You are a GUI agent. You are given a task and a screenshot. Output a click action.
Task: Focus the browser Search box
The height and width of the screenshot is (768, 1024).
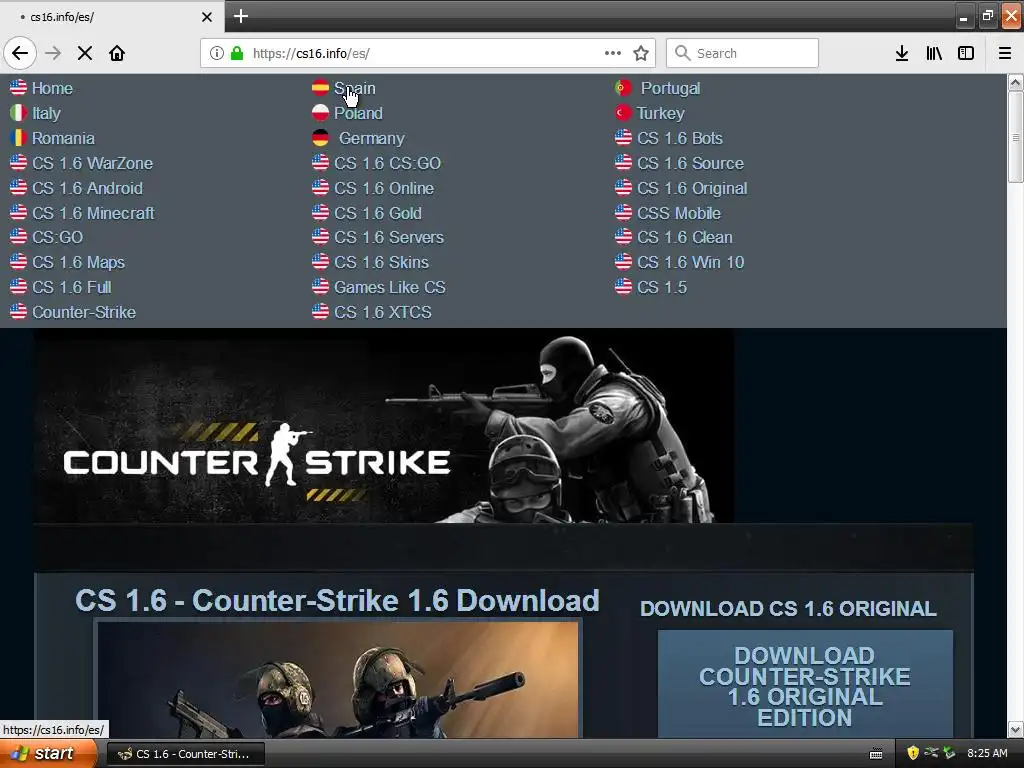[x=743, y=53]
